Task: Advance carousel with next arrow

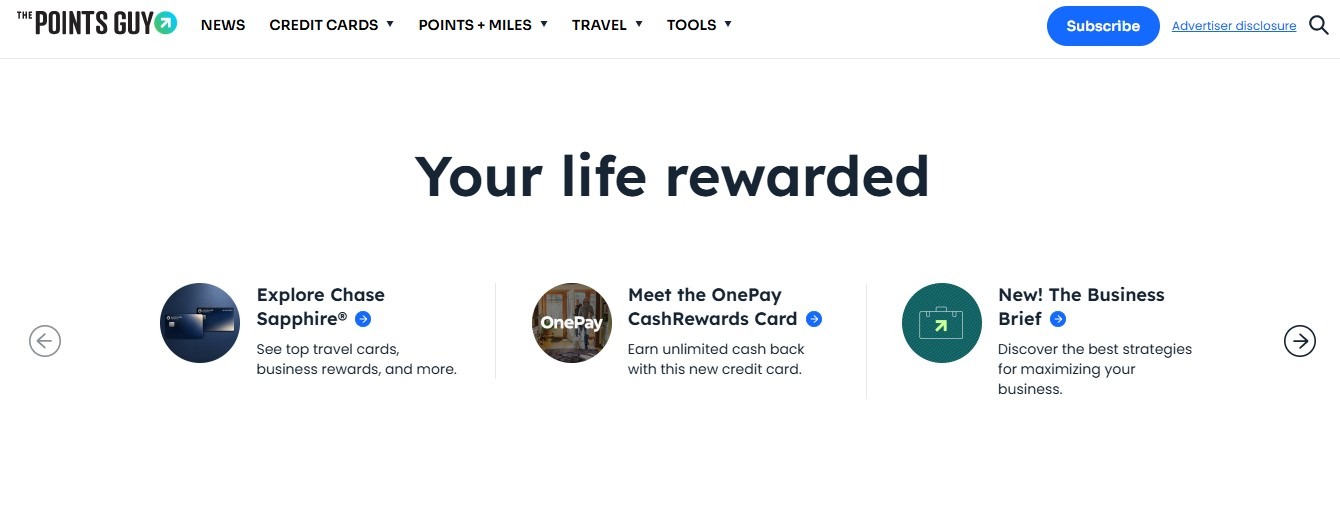Action: [x=1299, y=341]
